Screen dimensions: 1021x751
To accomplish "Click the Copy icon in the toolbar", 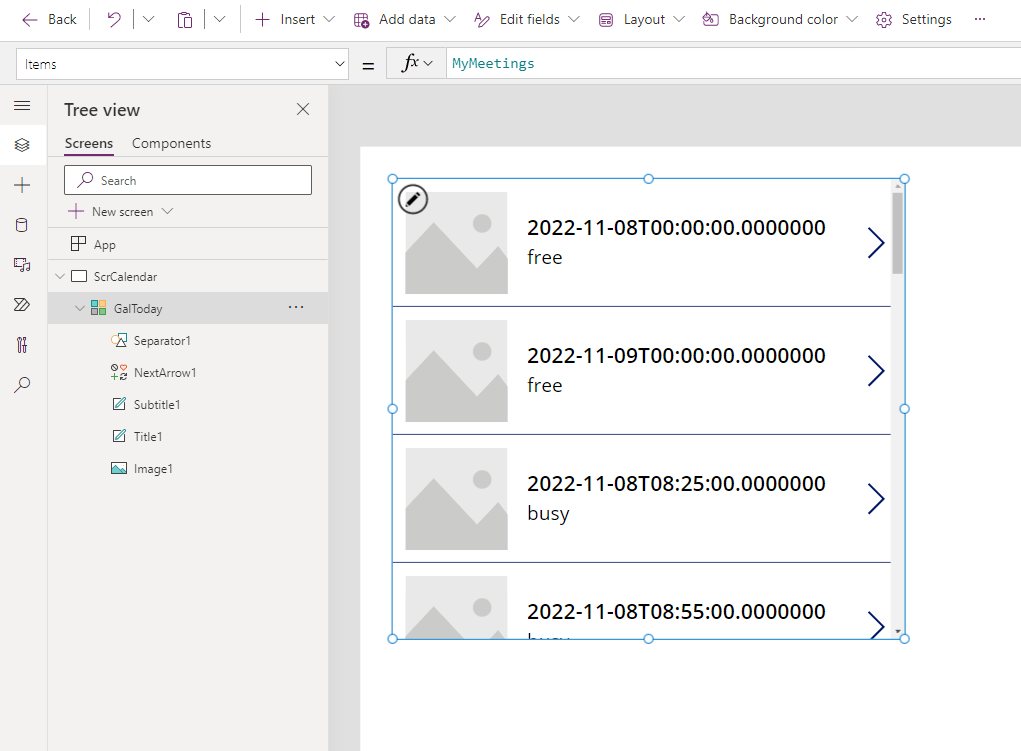I will pyautogui.click(x=184, y=18).
